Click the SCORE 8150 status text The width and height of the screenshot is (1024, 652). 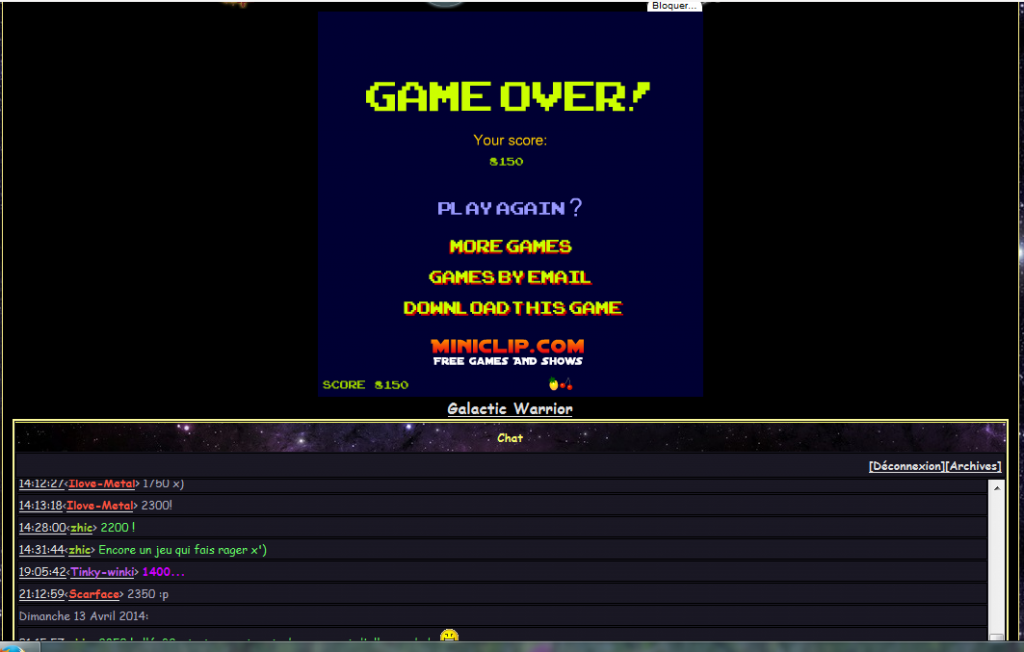(366, 385)
